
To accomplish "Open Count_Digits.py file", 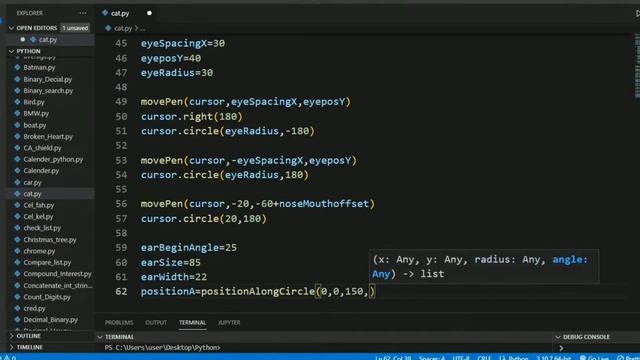I will (x=47, y=297).
